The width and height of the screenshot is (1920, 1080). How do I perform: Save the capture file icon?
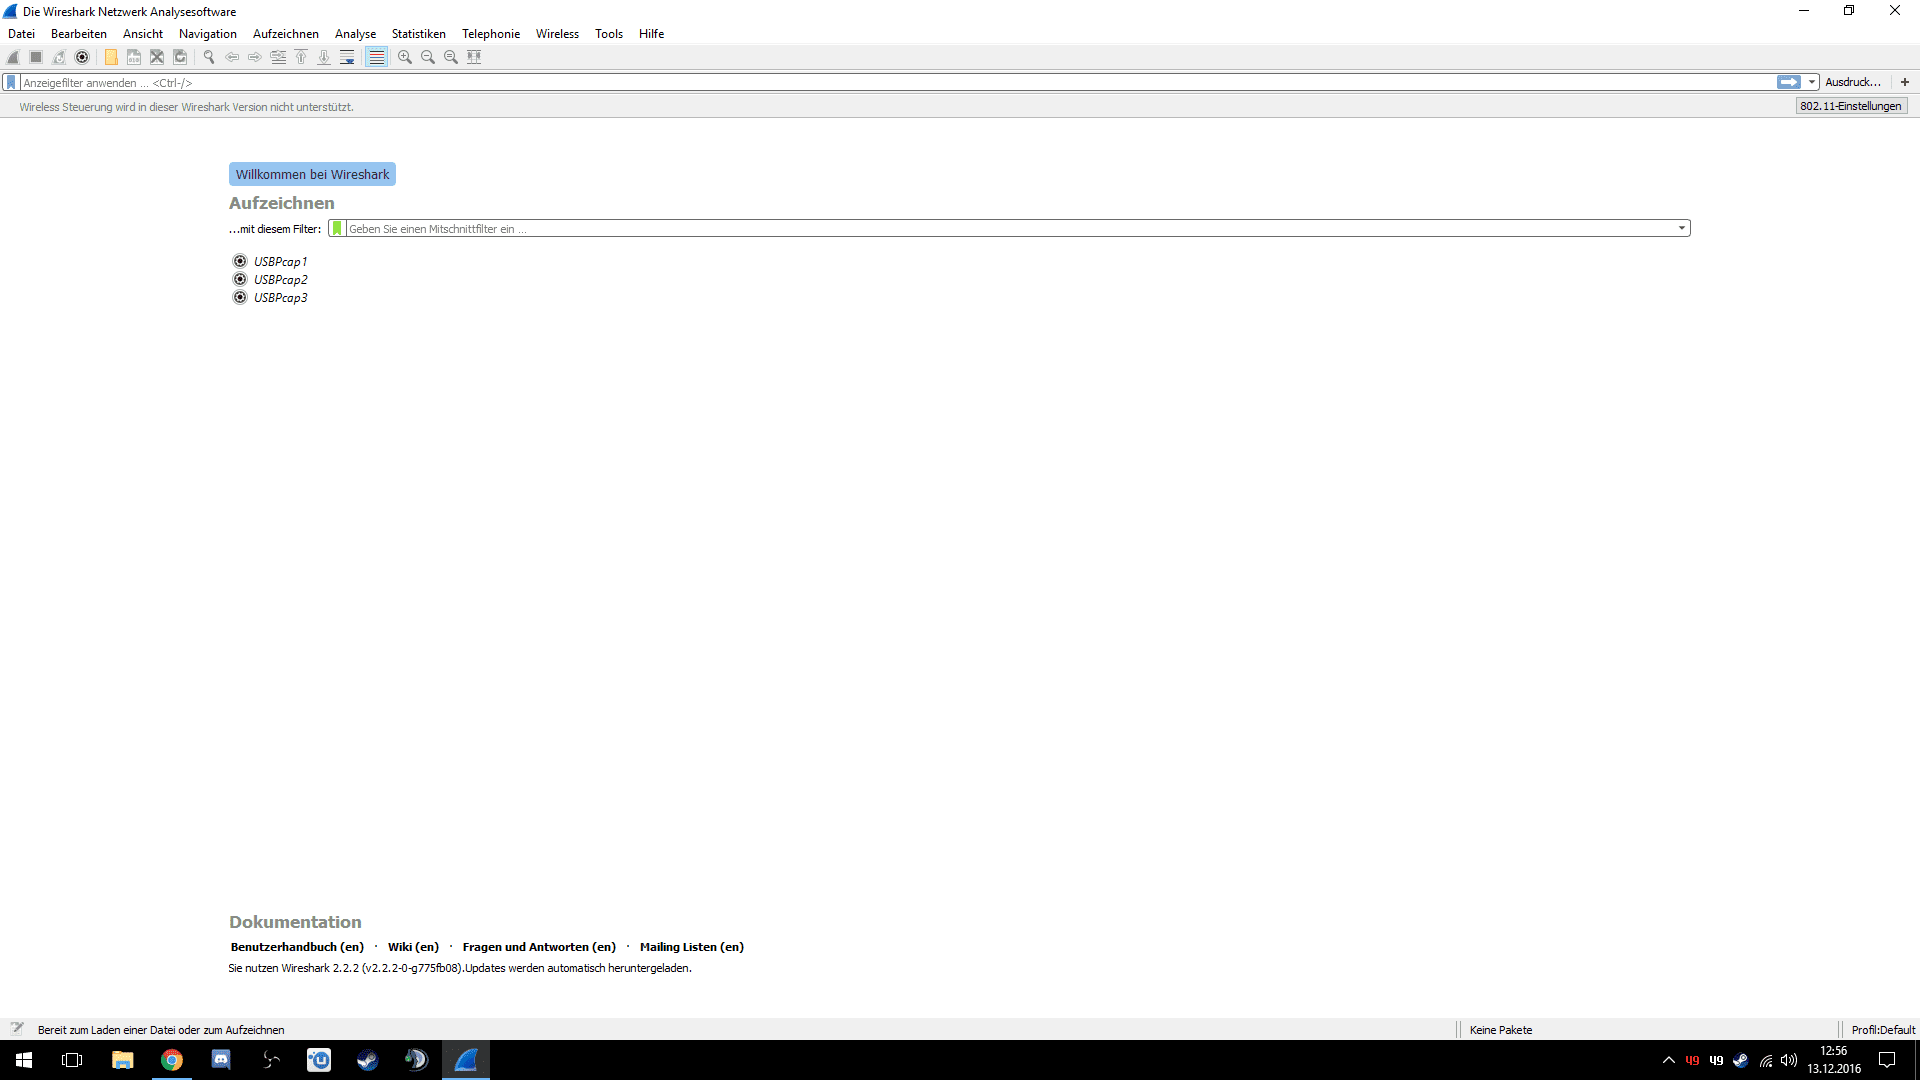pos(134,57)
